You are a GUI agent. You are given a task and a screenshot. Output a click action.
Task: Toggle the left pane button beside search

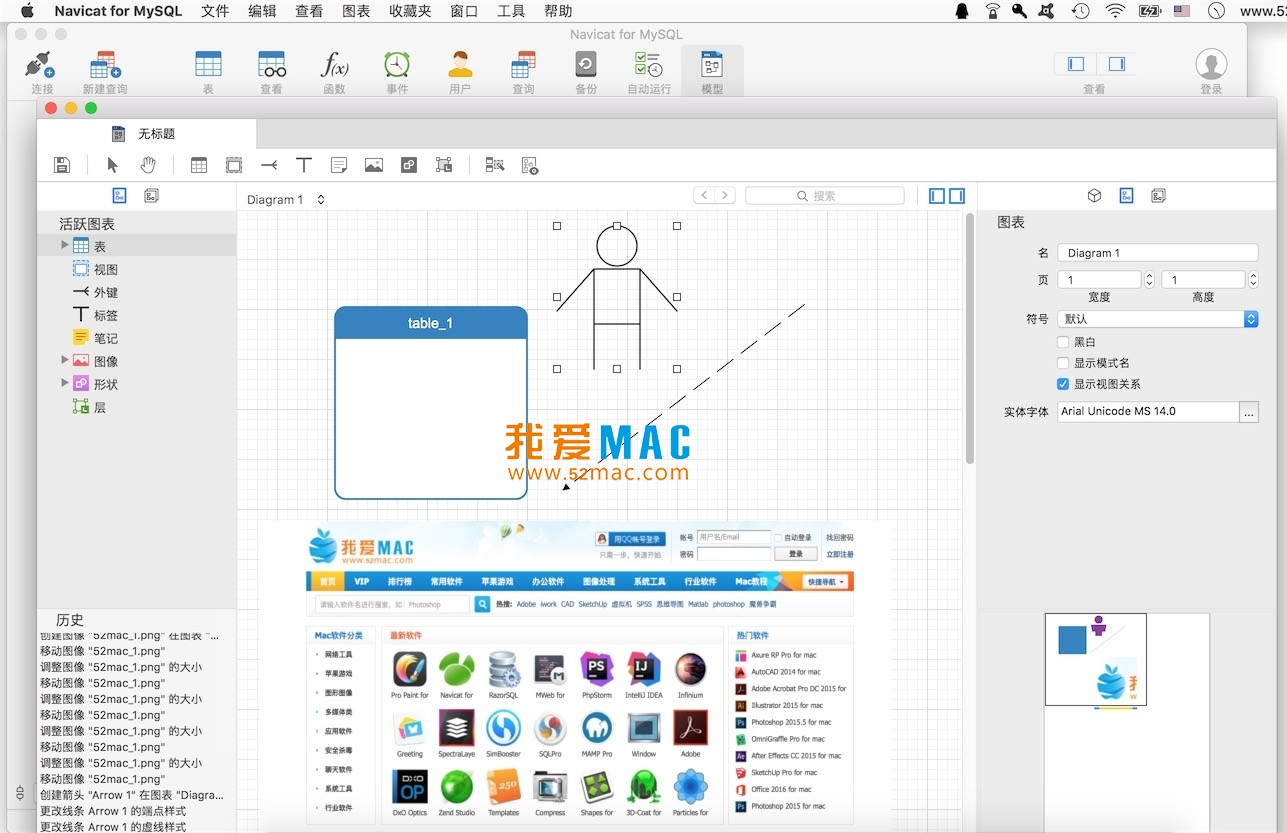(x=937, y=196)
